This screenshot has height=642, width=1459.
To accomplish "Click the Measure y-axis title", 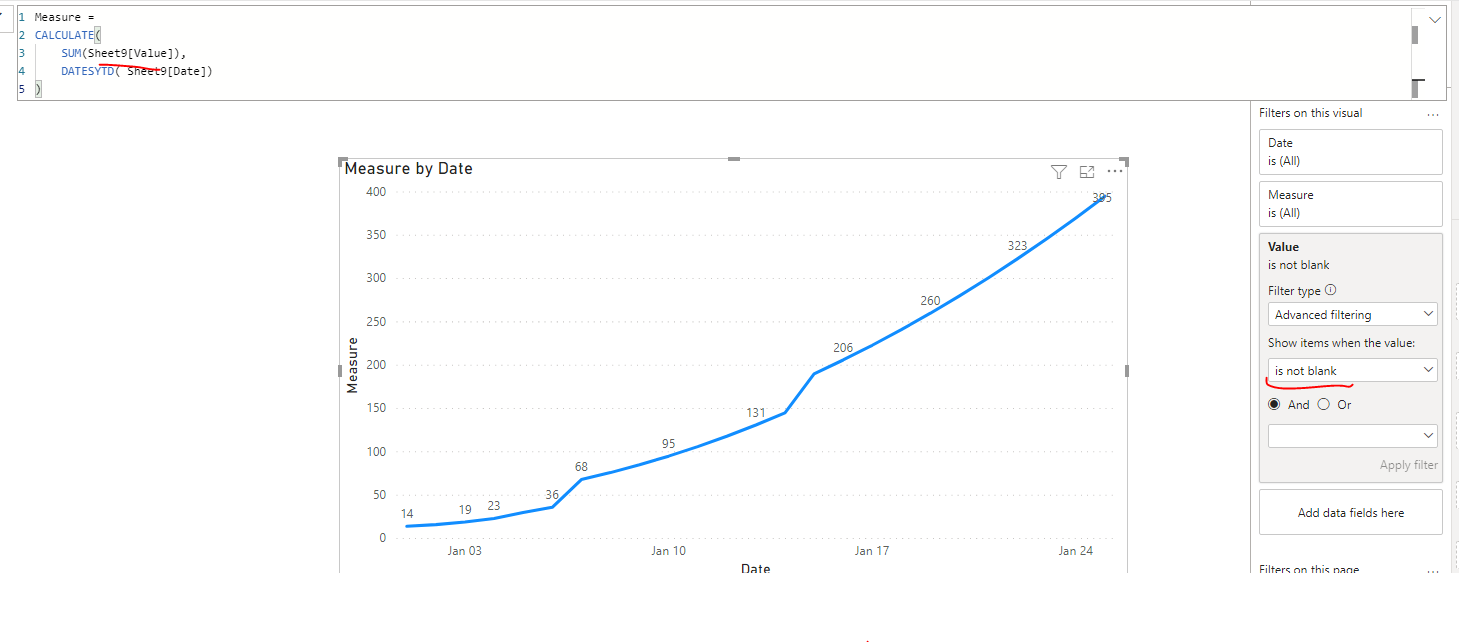I will tap(352, 365).
